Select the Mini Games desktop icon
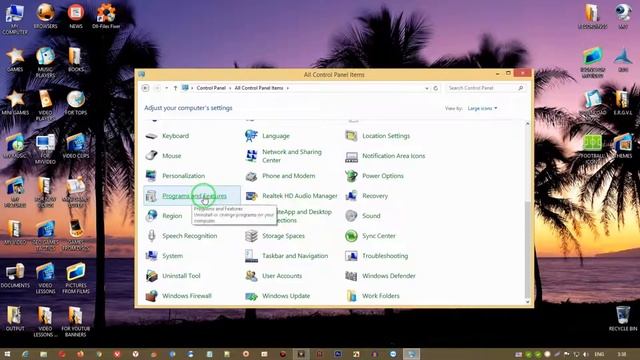 15,103
